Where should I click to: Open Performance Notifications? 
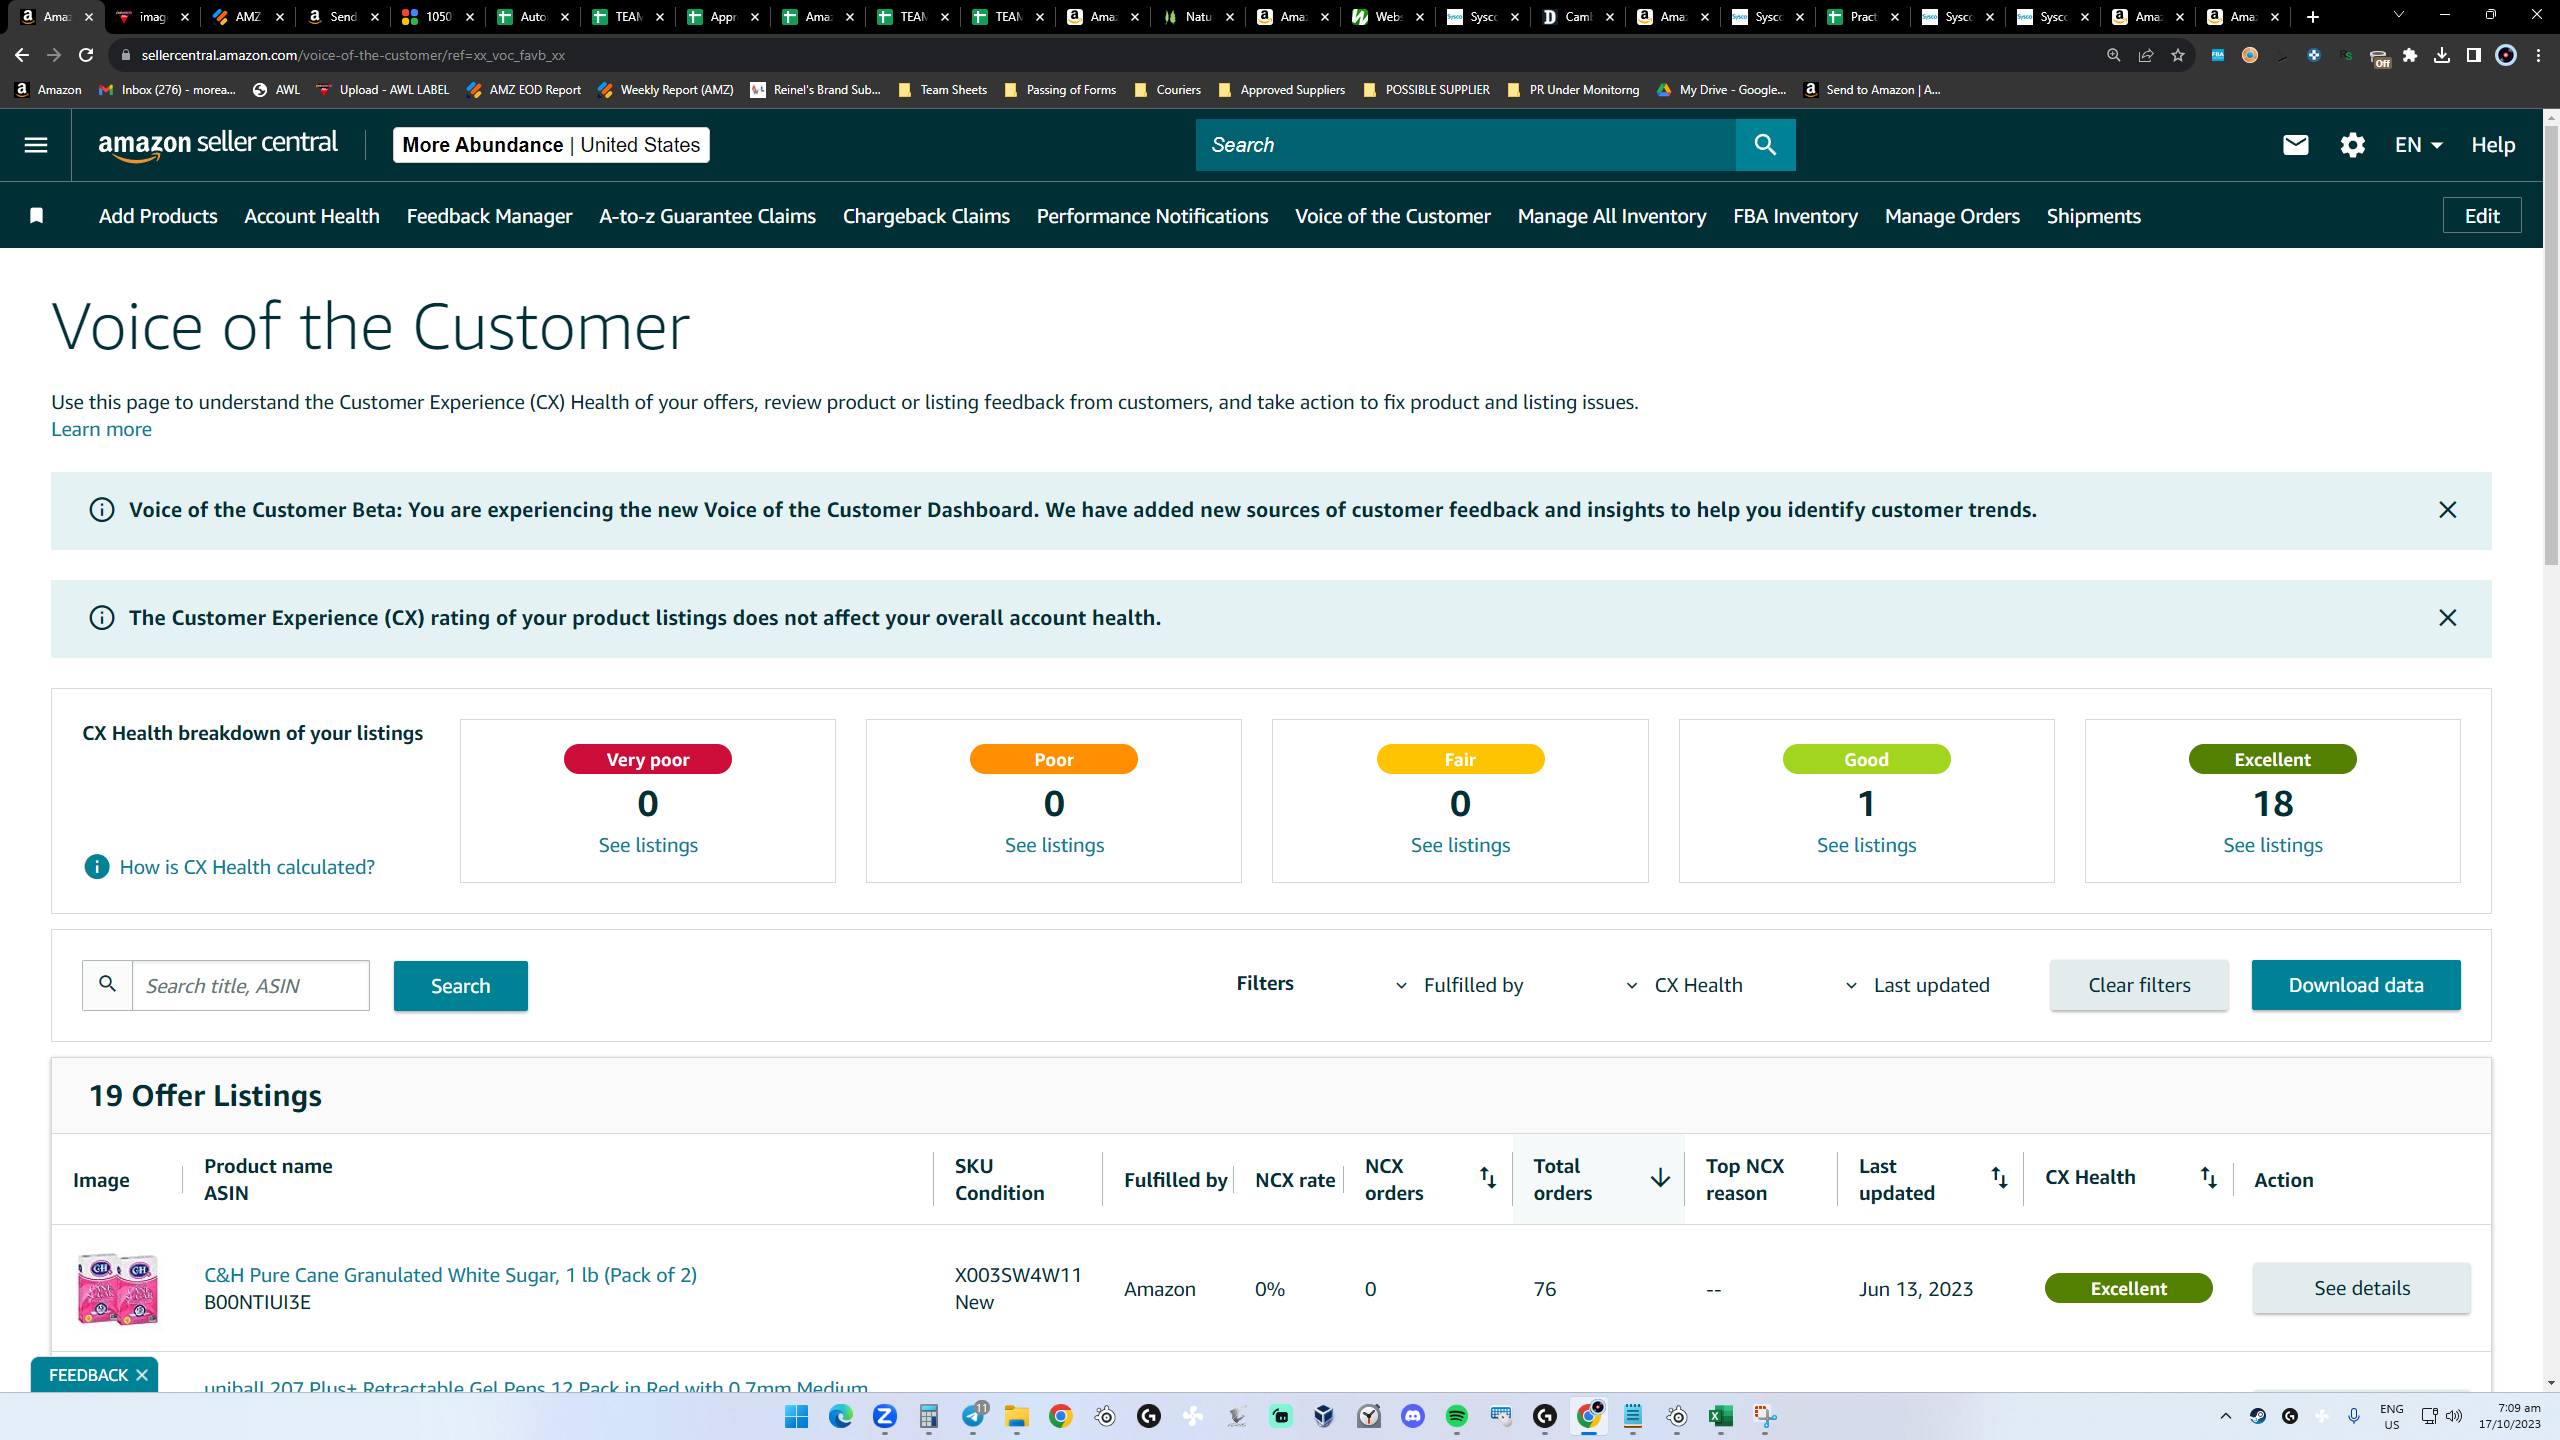[x=1152, y=216]
